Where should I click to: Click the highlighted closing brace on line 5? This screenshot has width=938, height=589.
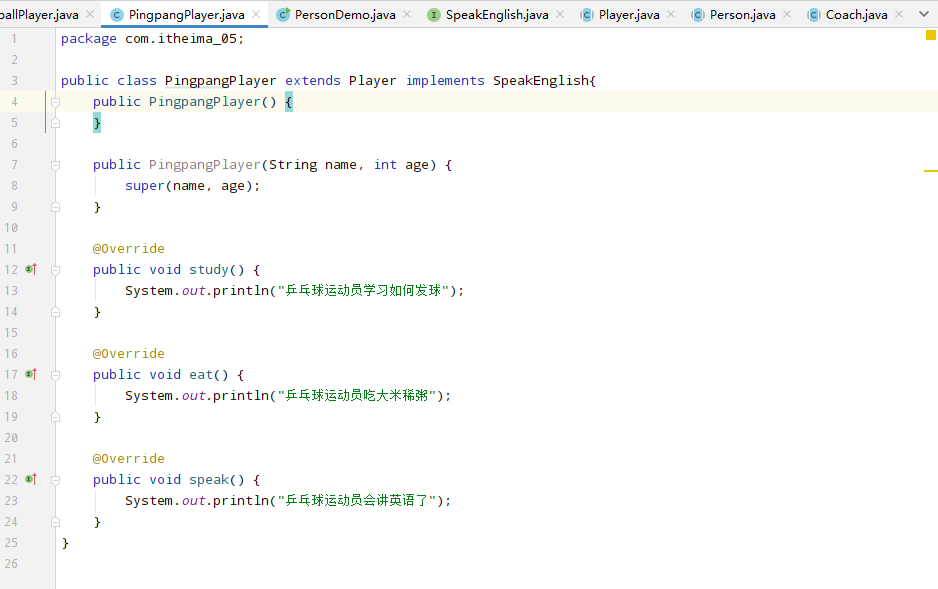(x=97, y=123)
